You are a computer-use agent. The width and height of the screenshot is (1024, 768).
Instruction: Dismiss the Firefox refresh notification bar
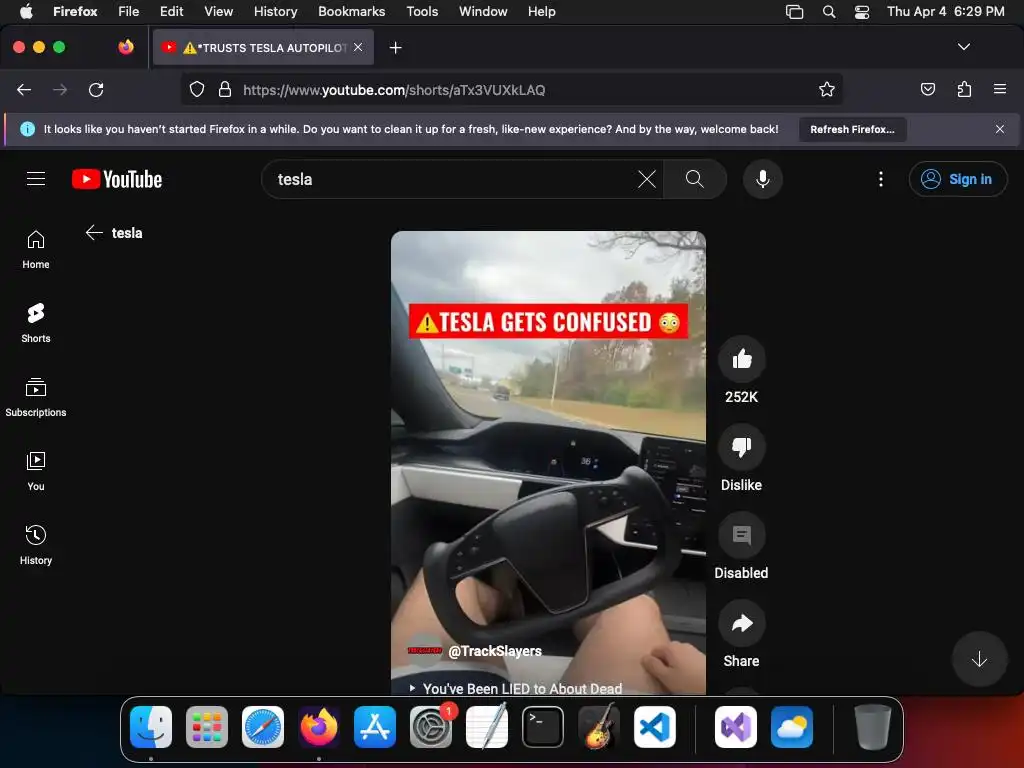(999, 129)
